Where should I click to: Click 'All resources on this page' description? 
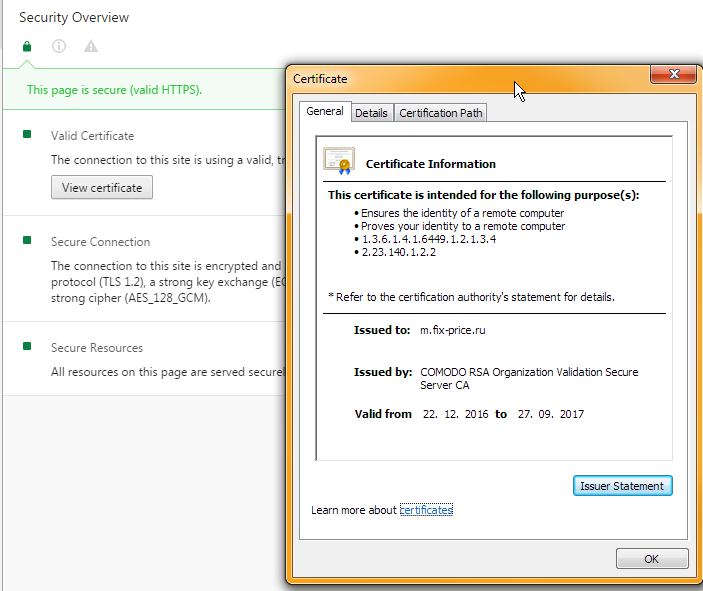coord(168,372)
